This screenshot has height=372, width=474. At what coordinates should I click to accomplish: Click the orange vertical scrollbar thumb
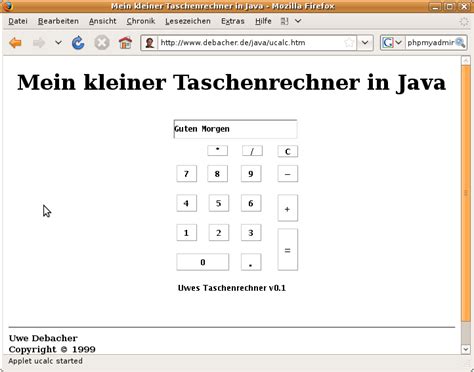pos(466,193)
